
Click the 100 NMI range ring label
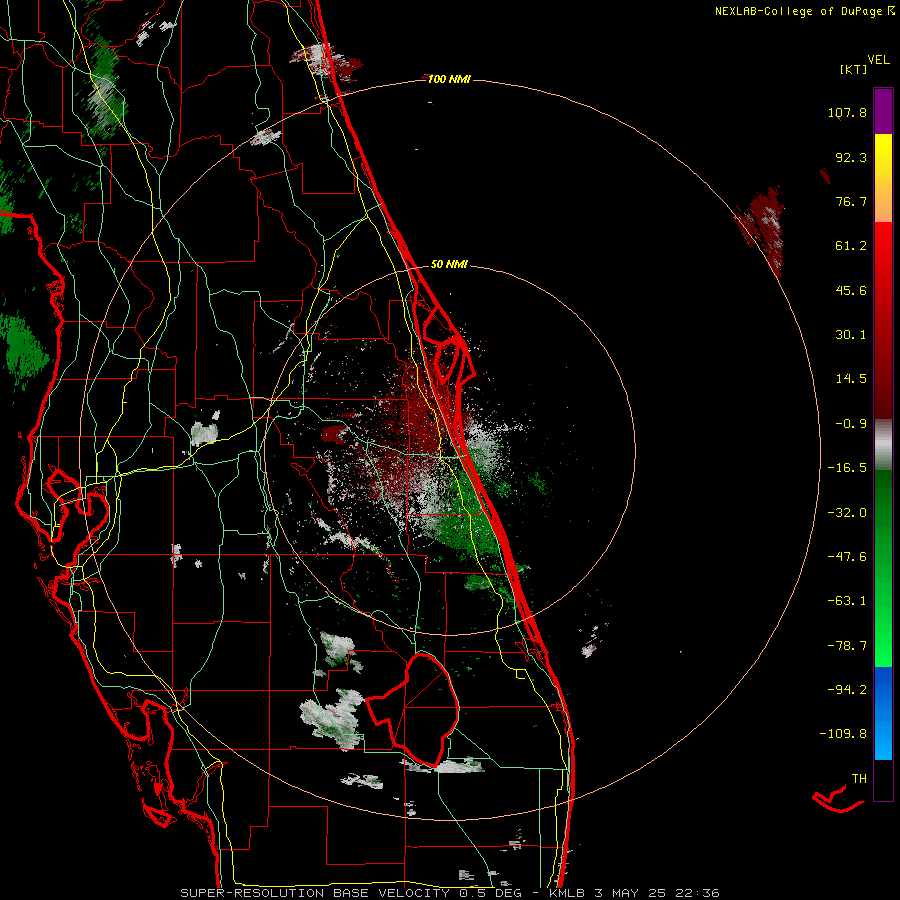coord(449,79)
